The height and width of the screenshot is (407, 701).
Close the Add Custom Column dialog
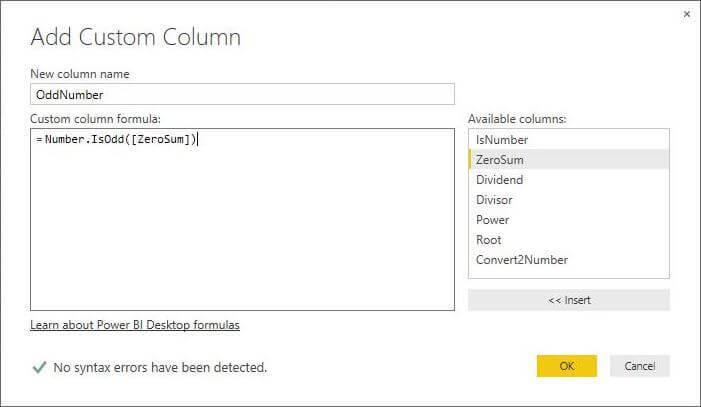click(x=686, y=14)
